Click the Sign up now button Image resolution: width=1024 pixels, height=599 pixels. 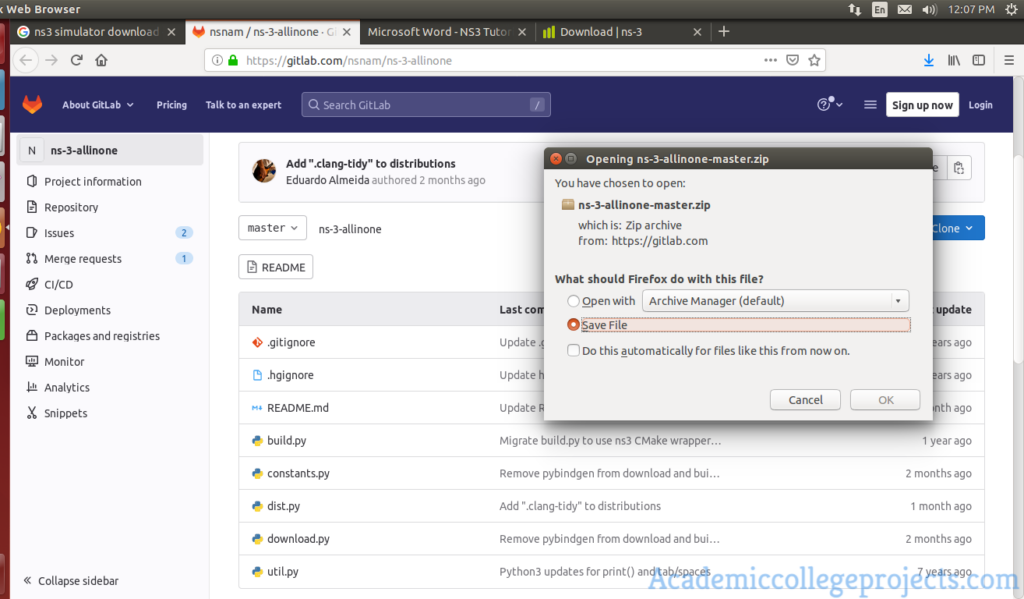point(922,105)
